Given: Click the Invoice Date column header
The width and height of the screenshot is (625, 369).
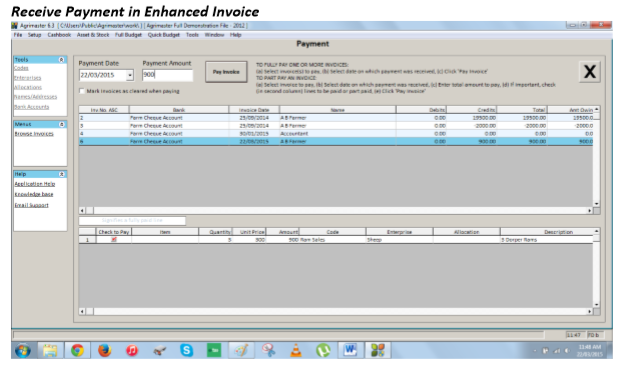Looking at the screenshot, I should tap(254, 110).
